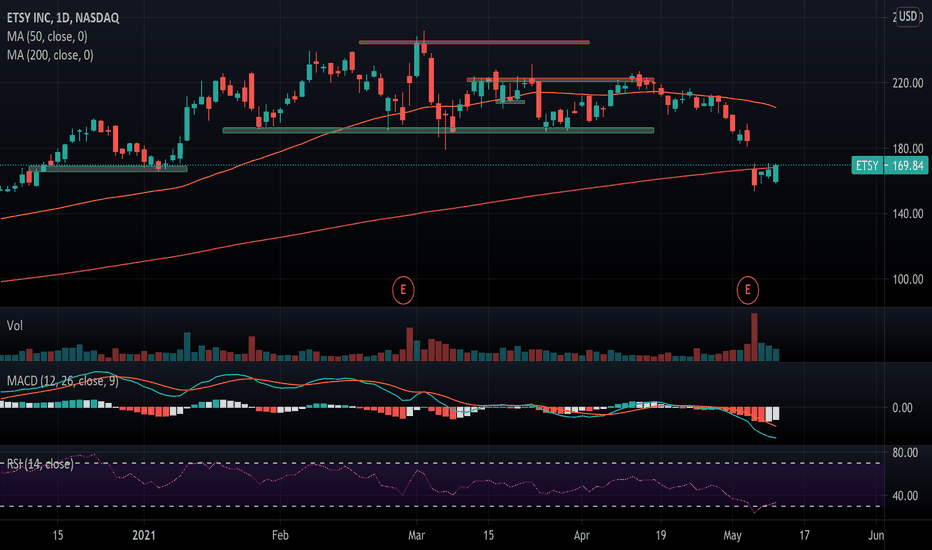Image resolution: width=932 pixels, height=550 pixels.
Task: Click the Mar date axis label
Action: click(416, 535)
